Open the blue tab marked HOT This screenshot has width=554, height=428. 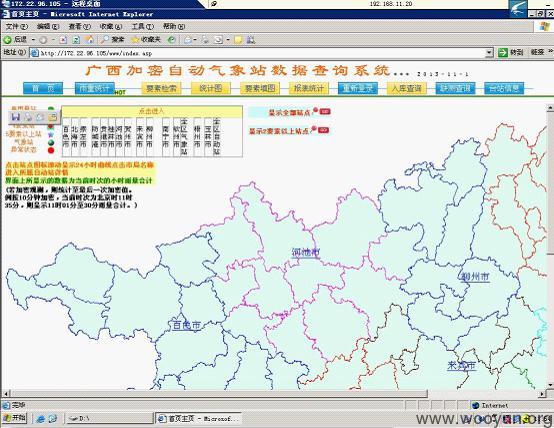point(95,88)
